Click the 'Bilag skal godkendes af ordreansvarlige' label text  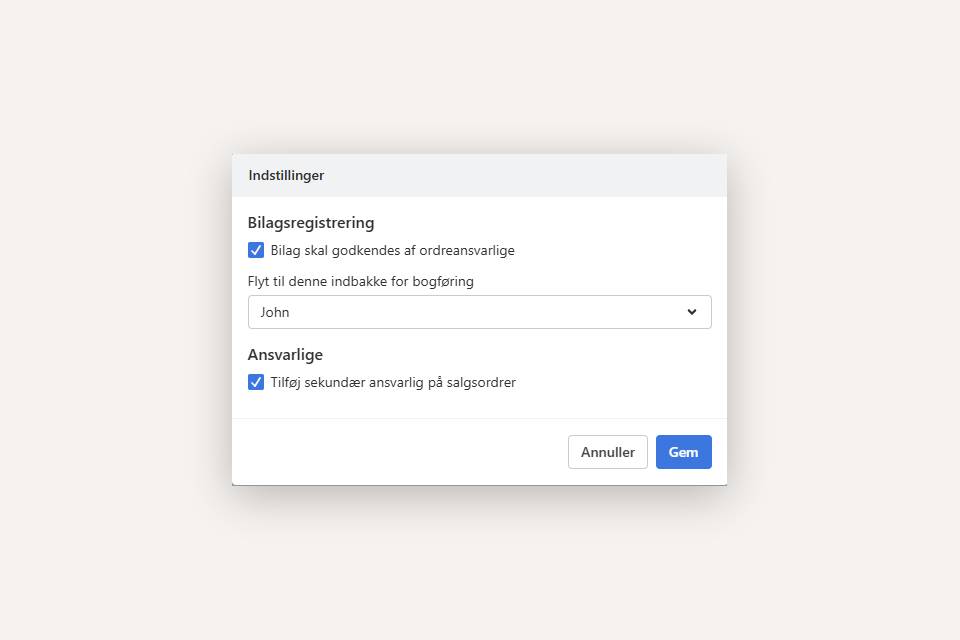(392, 250)
